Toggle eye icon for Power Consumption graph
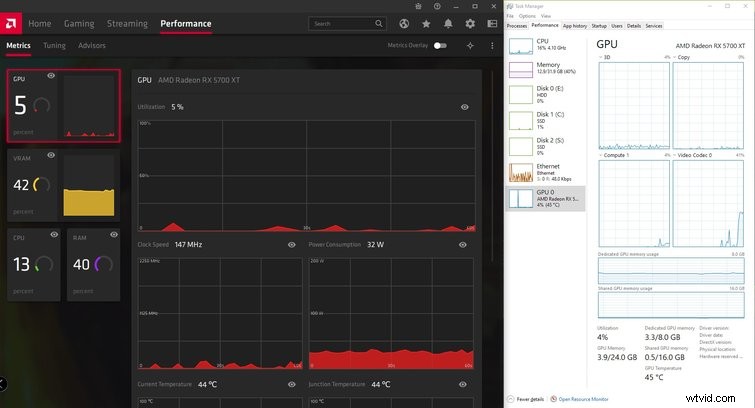Image resolution: width=755 pixels, height=408 pixels. (463, 245)
